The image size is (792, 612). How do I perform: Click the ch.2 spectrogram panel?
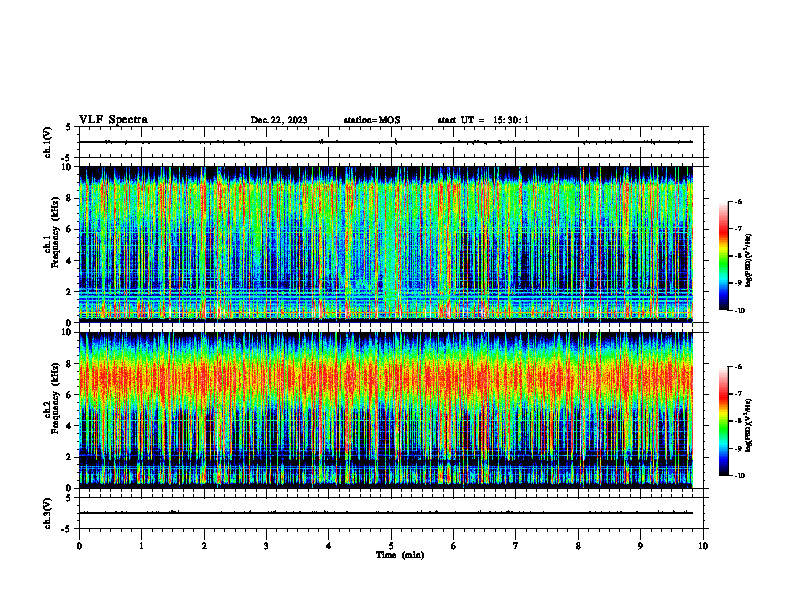click(386, 410)
